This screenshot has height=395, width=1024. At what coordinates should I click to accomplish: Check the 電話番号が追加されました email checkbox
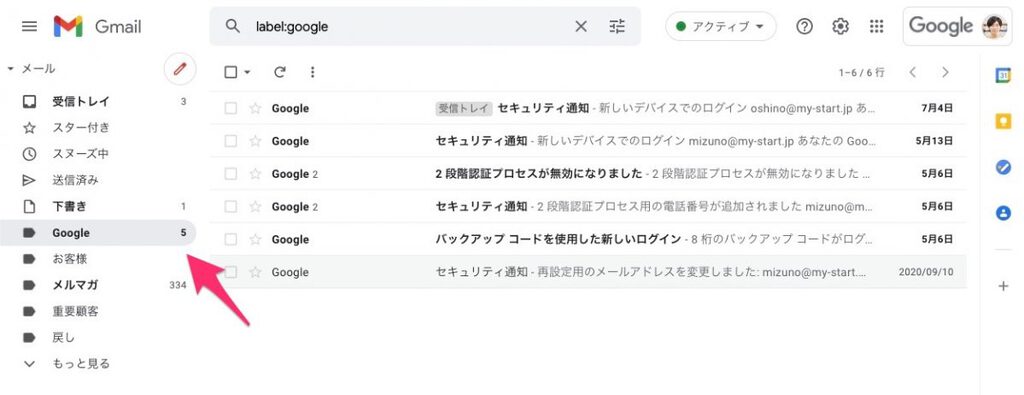[231, 206]
